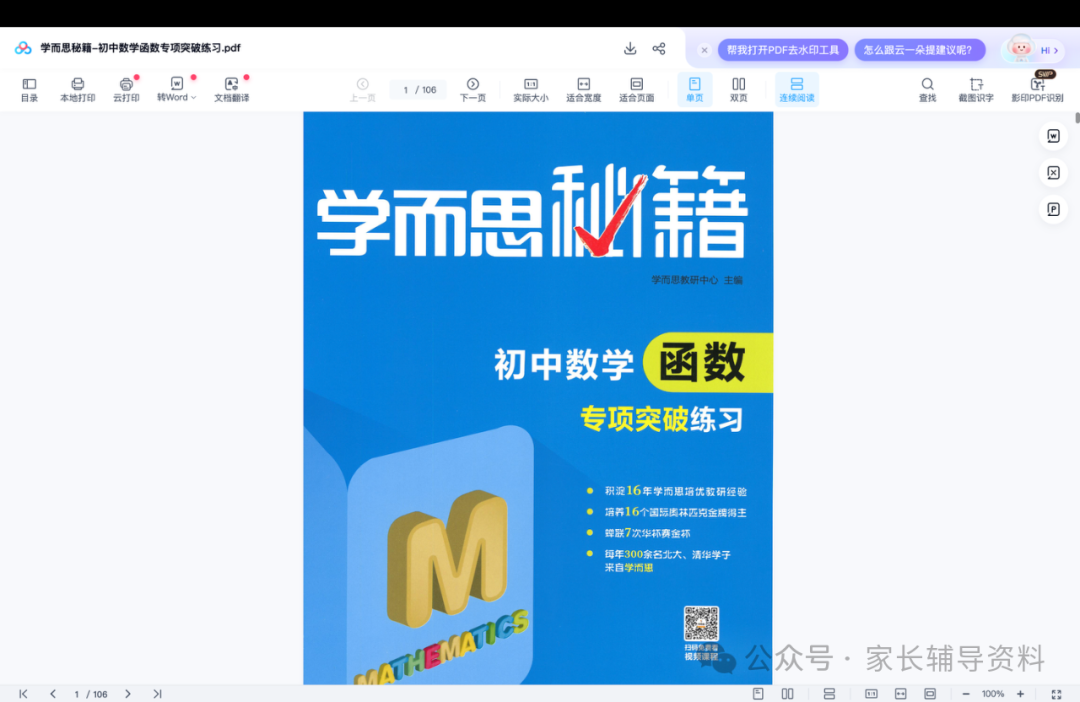Jump to last page in bottom bar

click(x=157, y=694)
